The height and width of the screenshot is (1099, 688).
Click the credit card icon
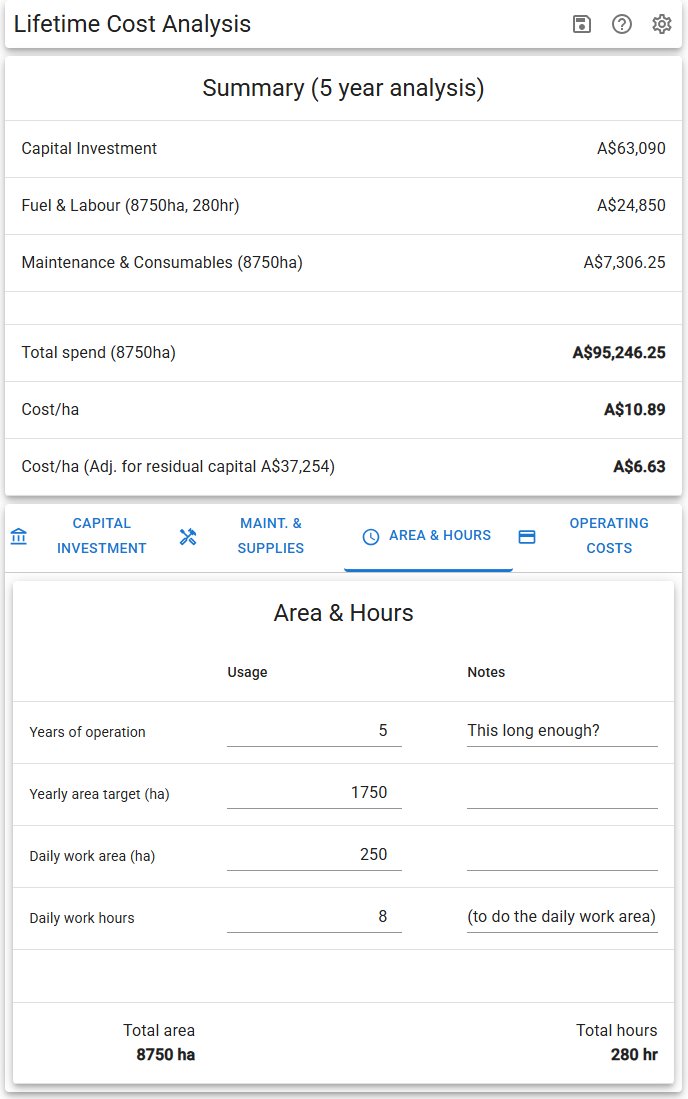coord(527,537)
